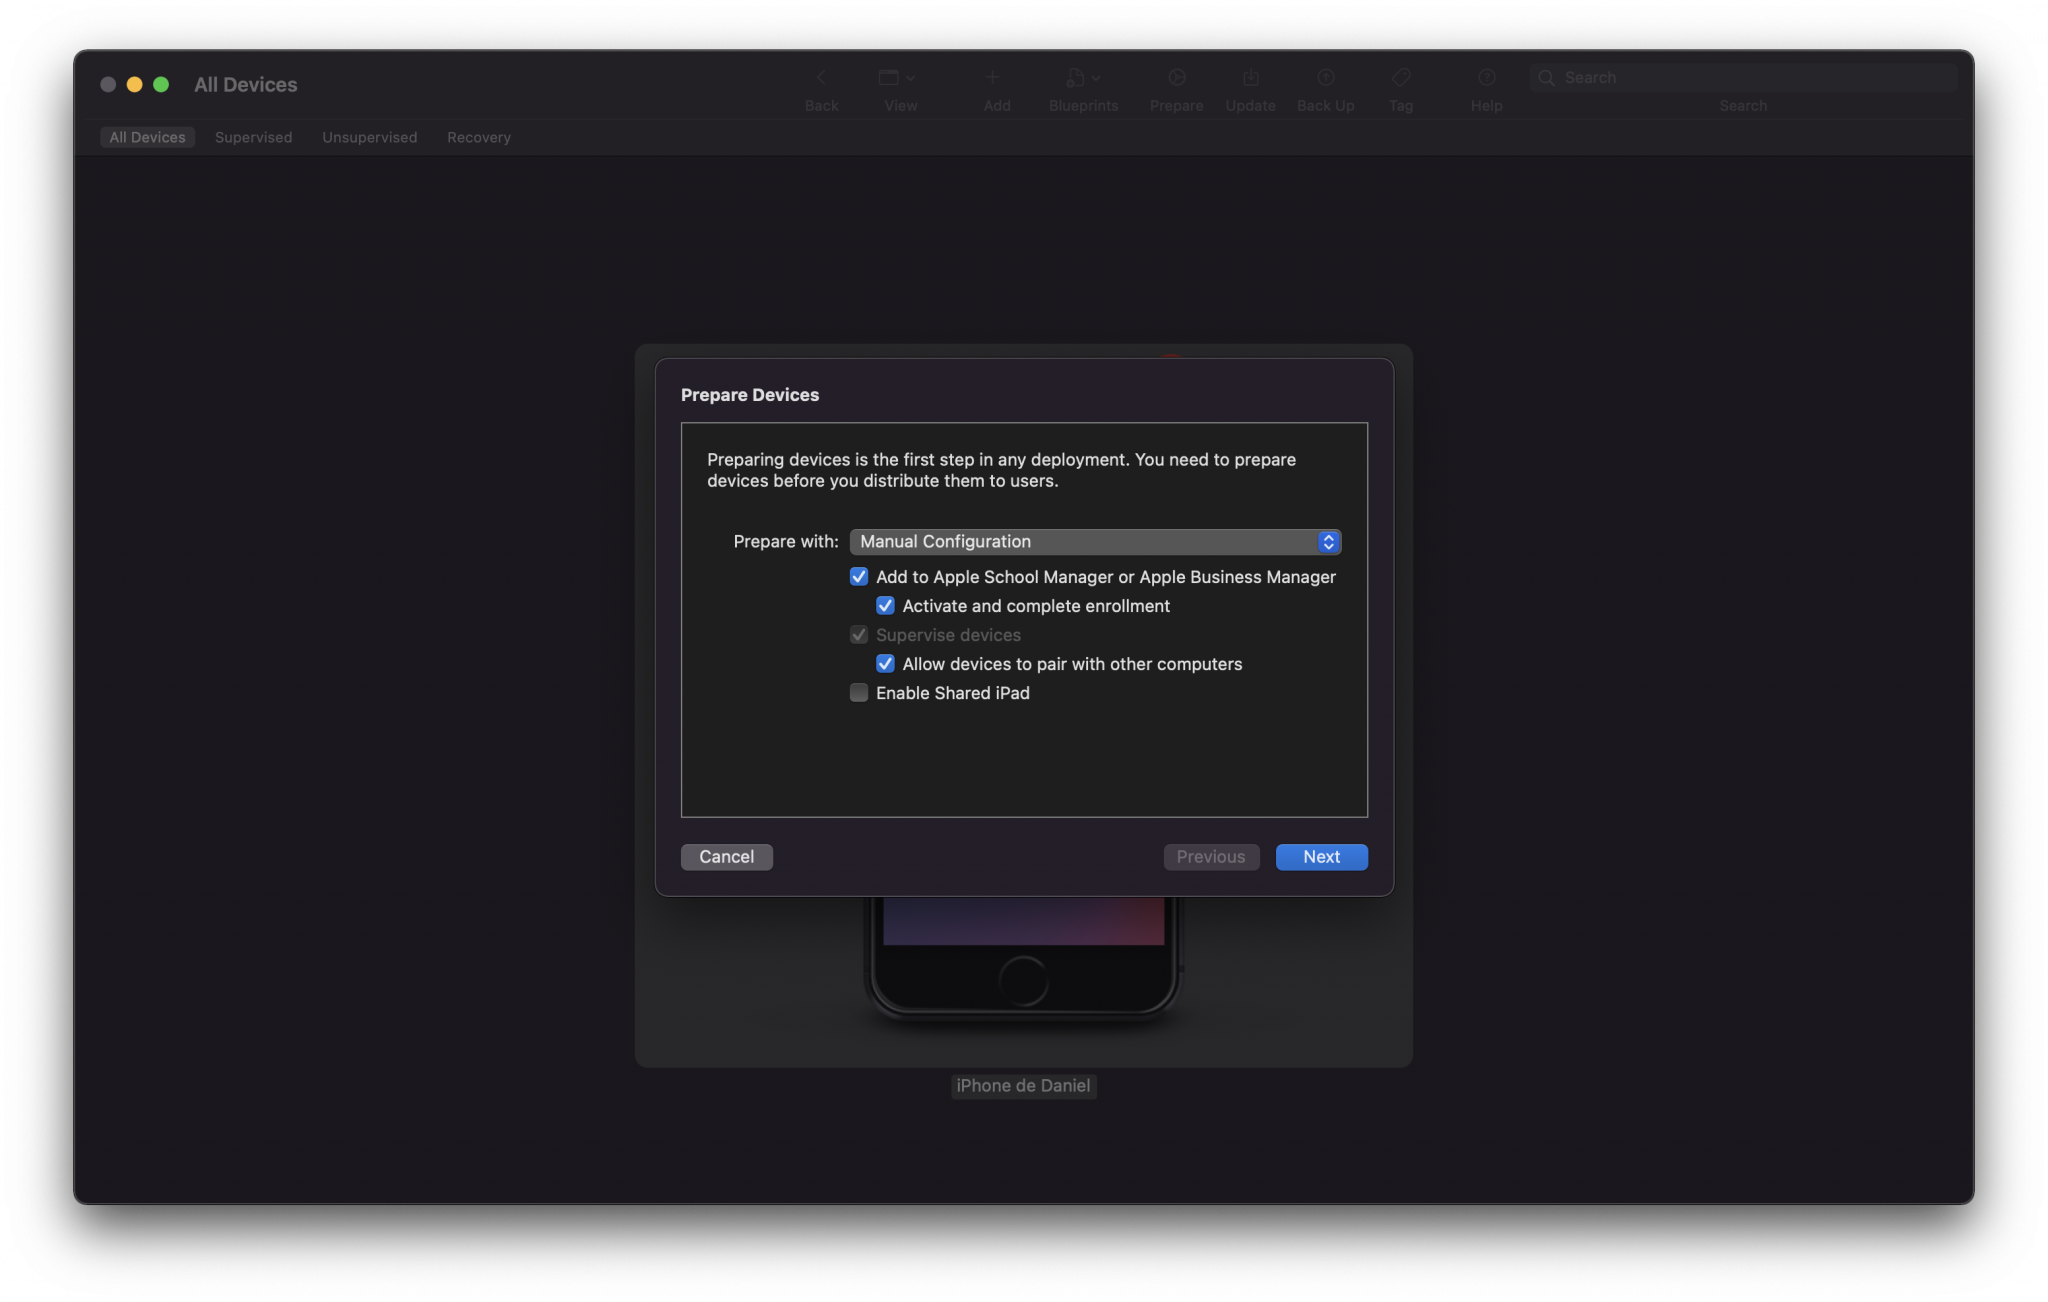This screenshot has height=1302, width=2048.
Task: Click inside the Search field
Action: coord(1743,77)
